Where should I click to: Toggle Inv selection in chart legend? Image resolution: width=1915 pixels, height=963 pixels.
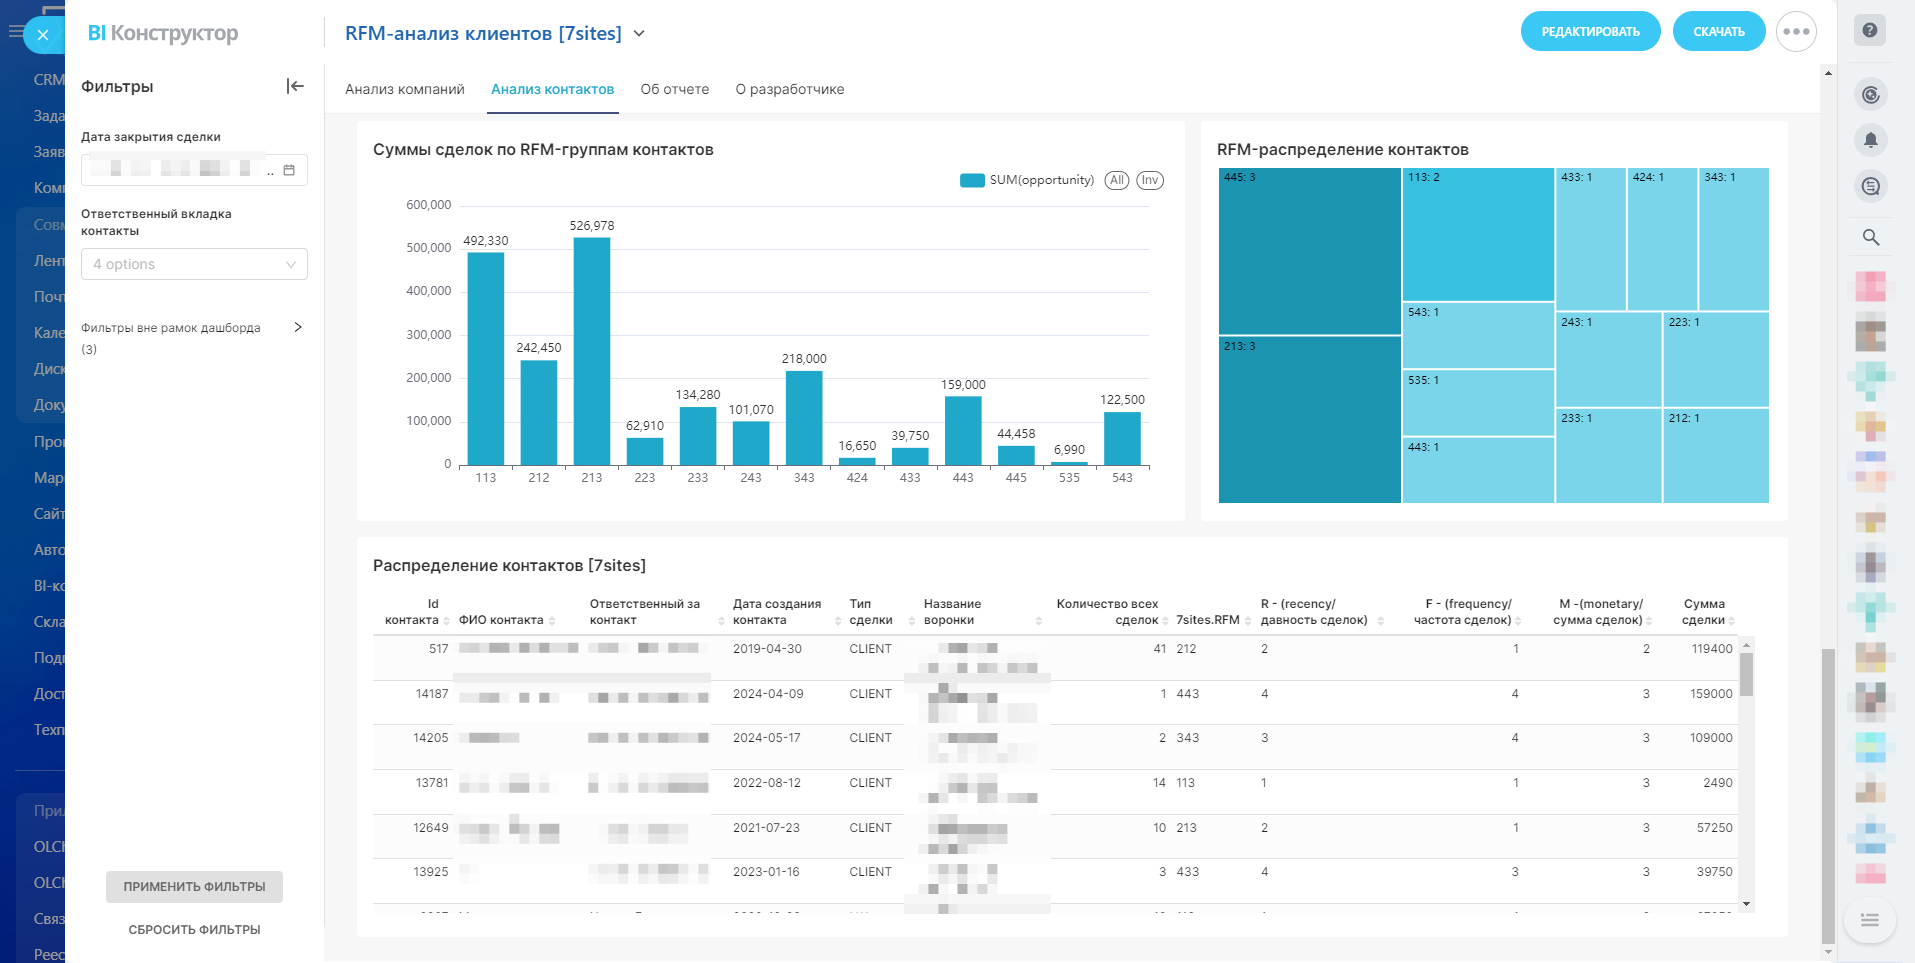(x=1150, y=181)
